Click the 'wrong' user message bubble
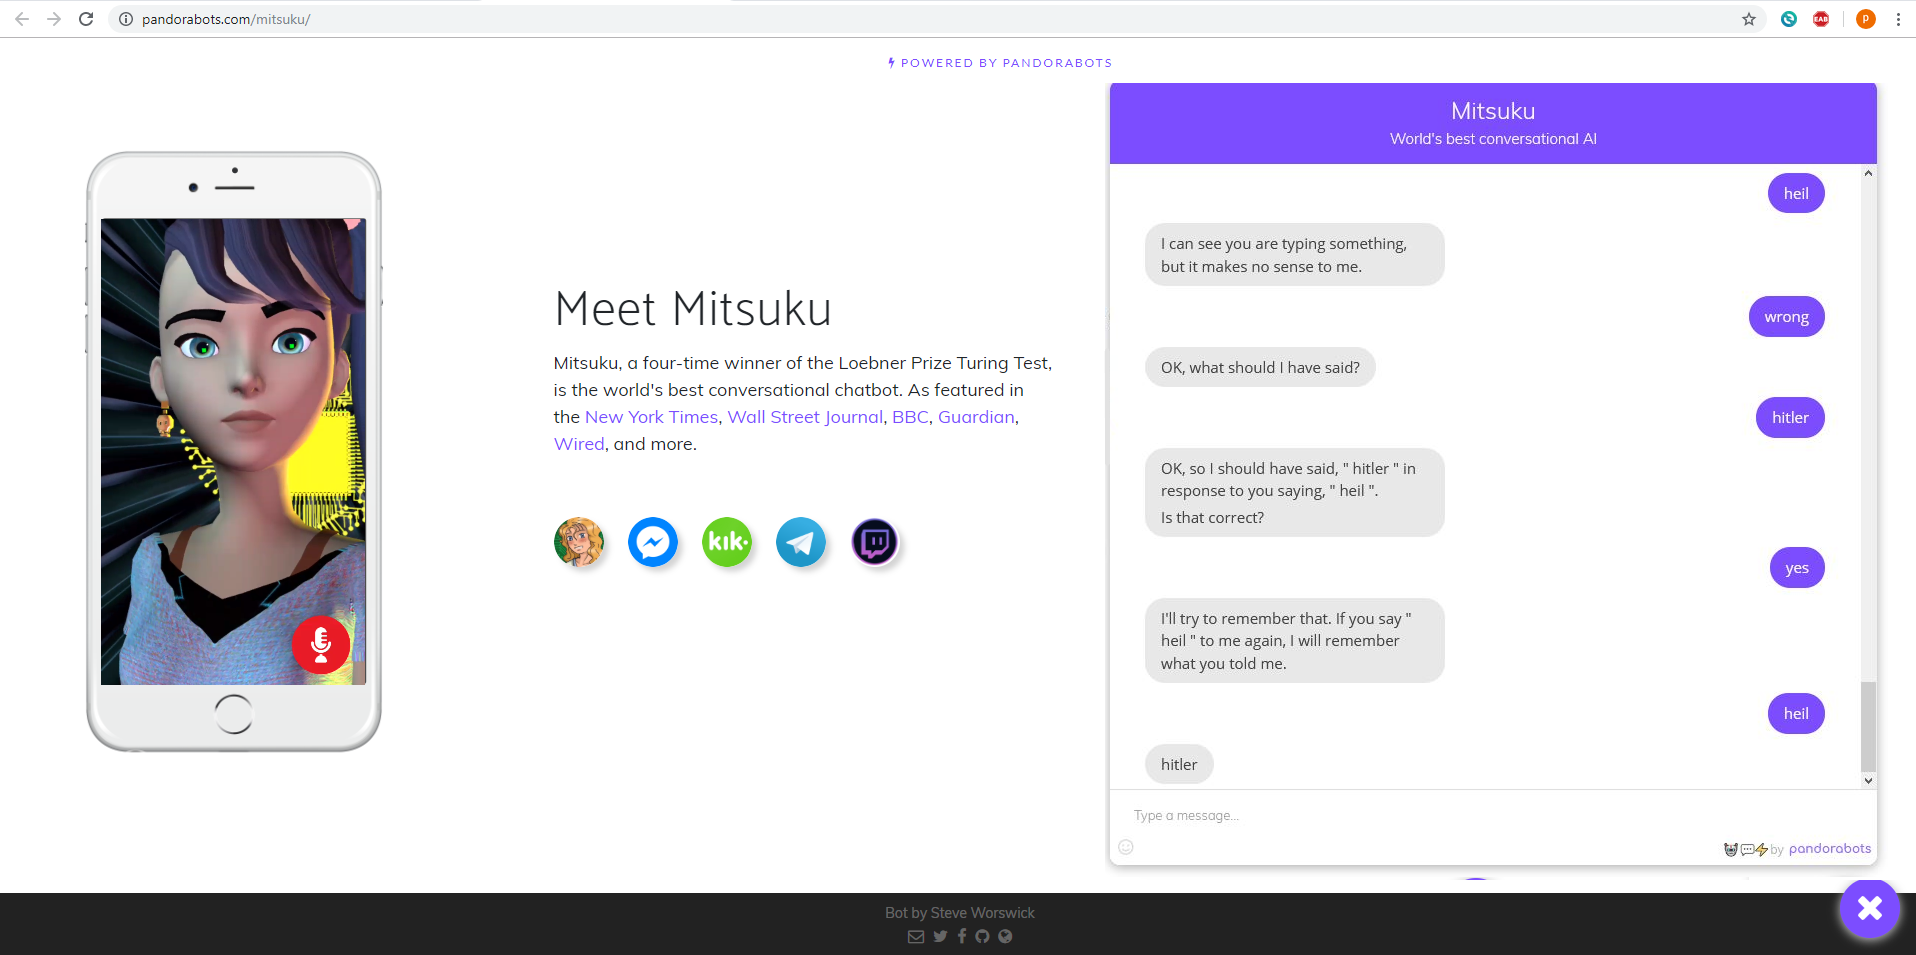This screenshot has width=1916, height=955. (1786, 317)
